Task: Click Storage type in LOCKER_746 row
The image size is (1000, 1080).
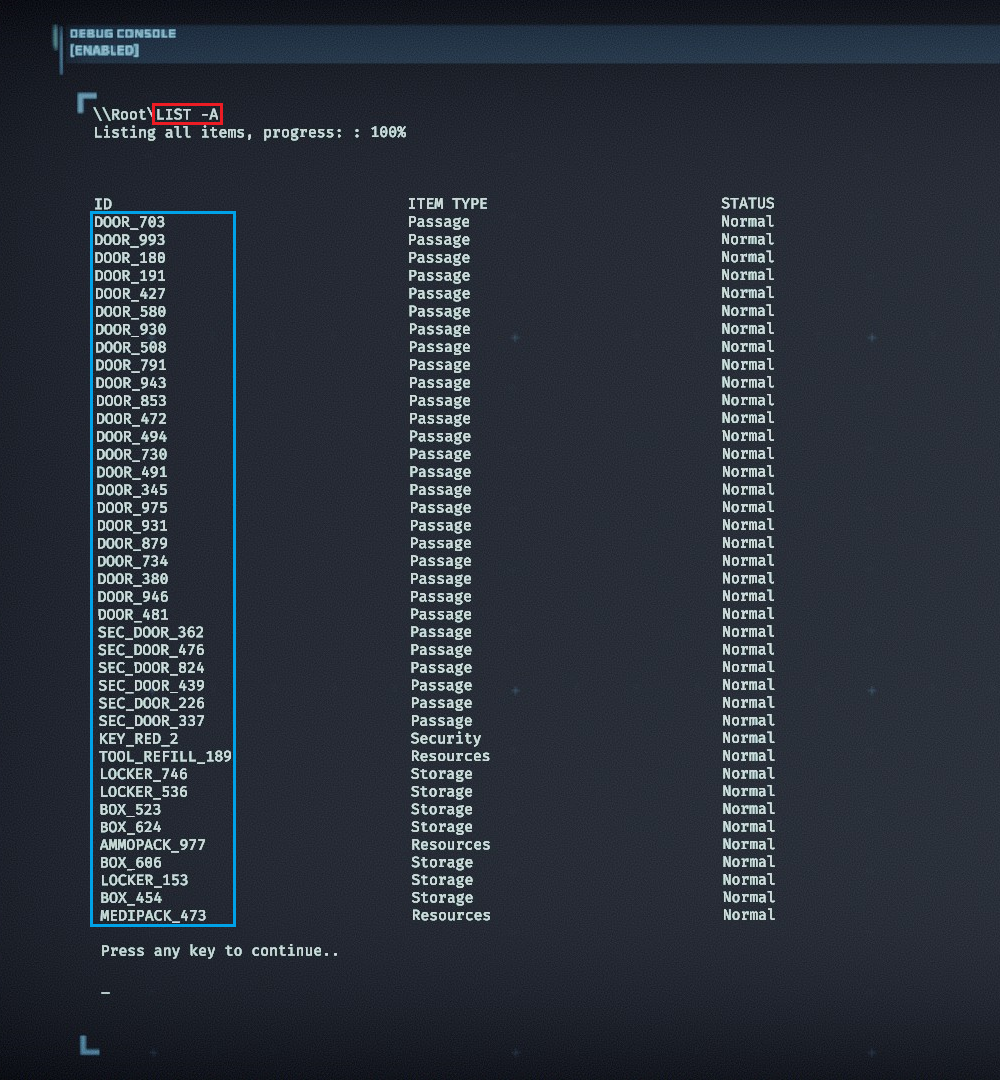Action: 441,774
